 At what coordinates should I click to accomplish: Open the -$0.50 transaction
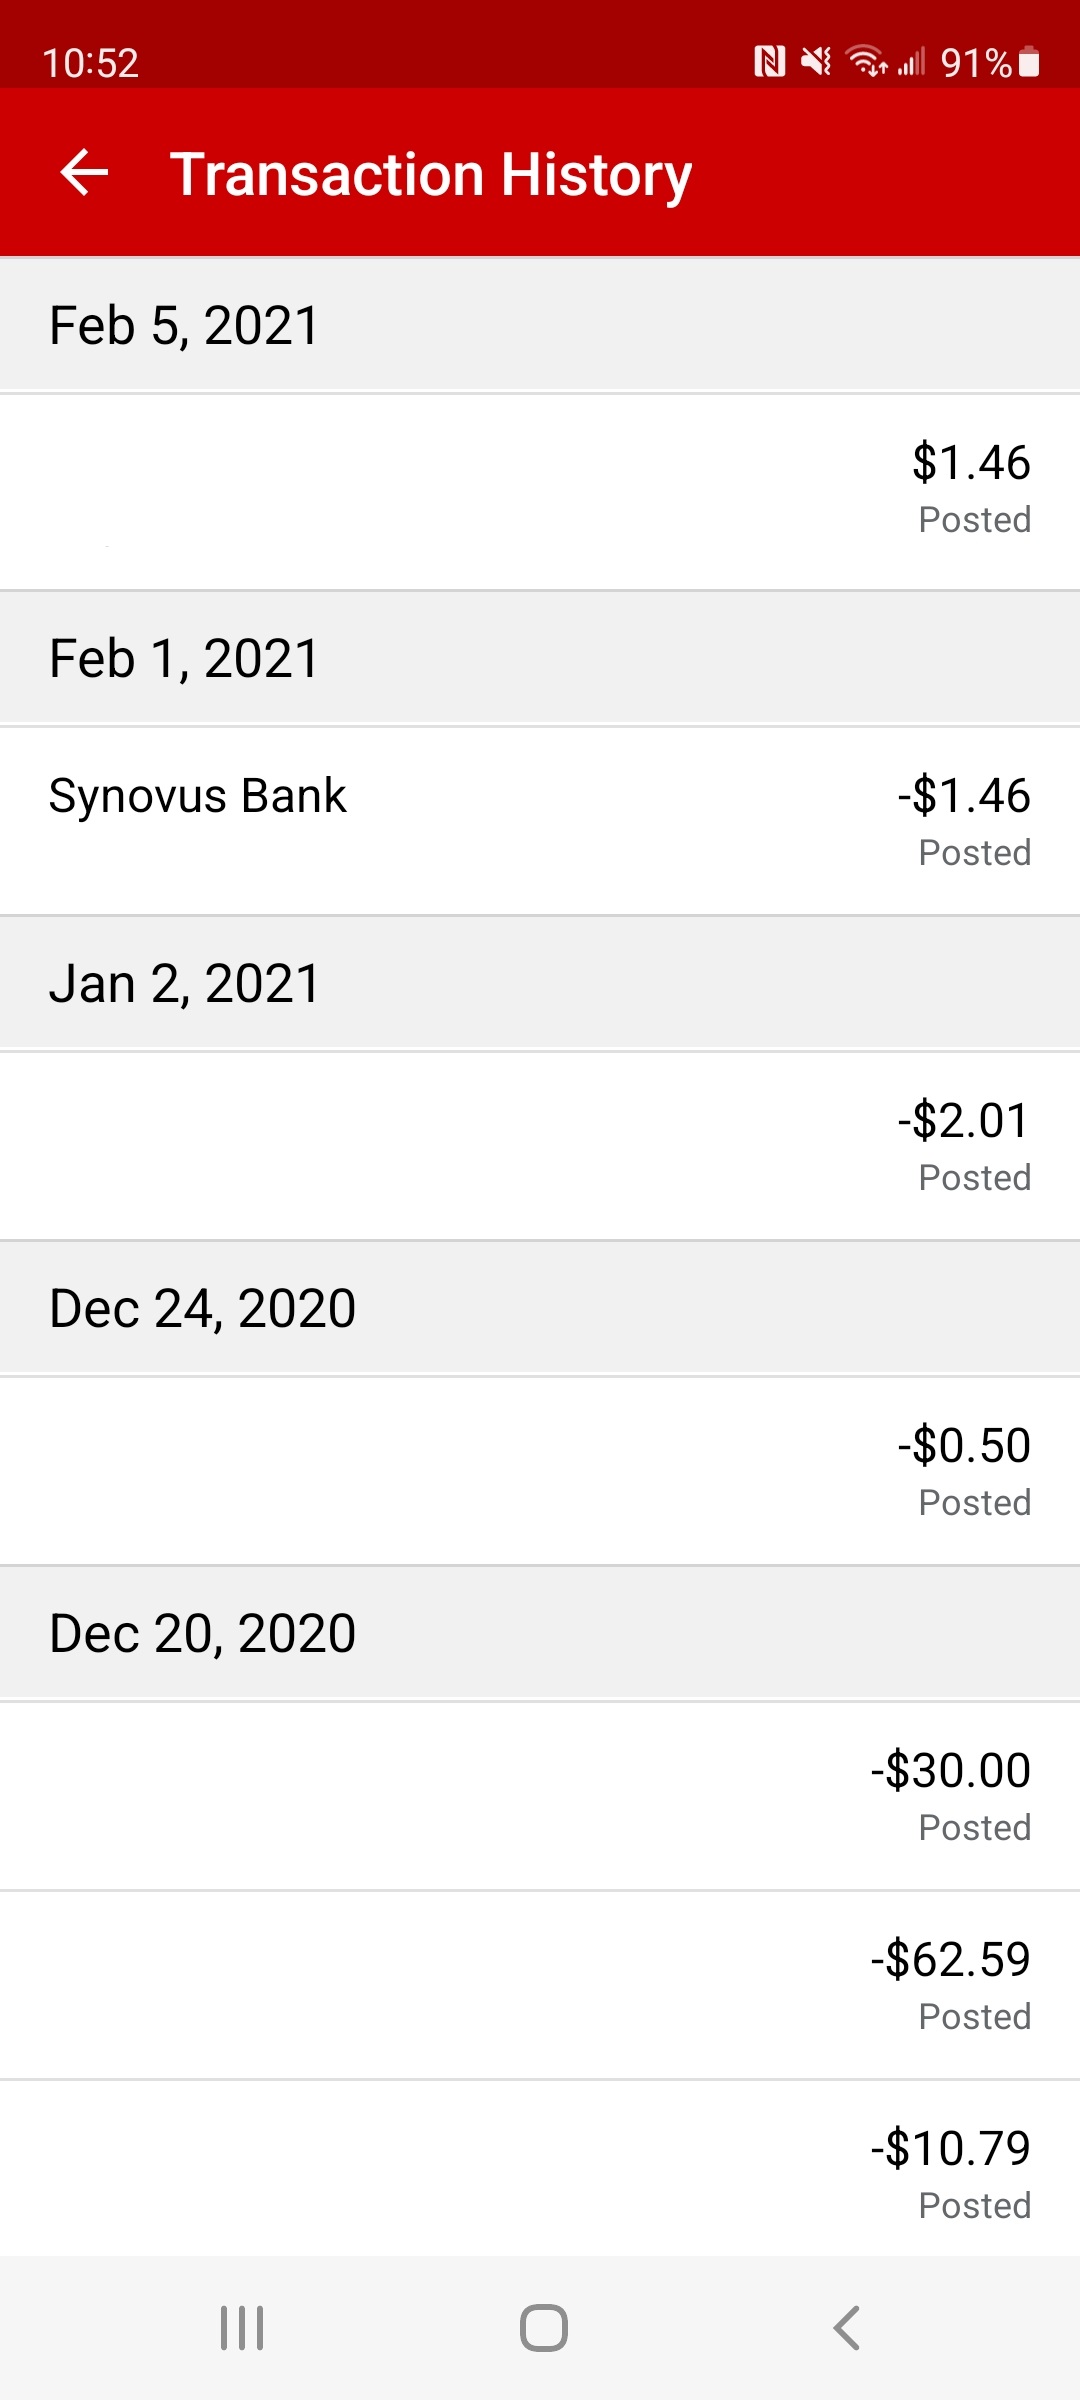point(540,1470)
